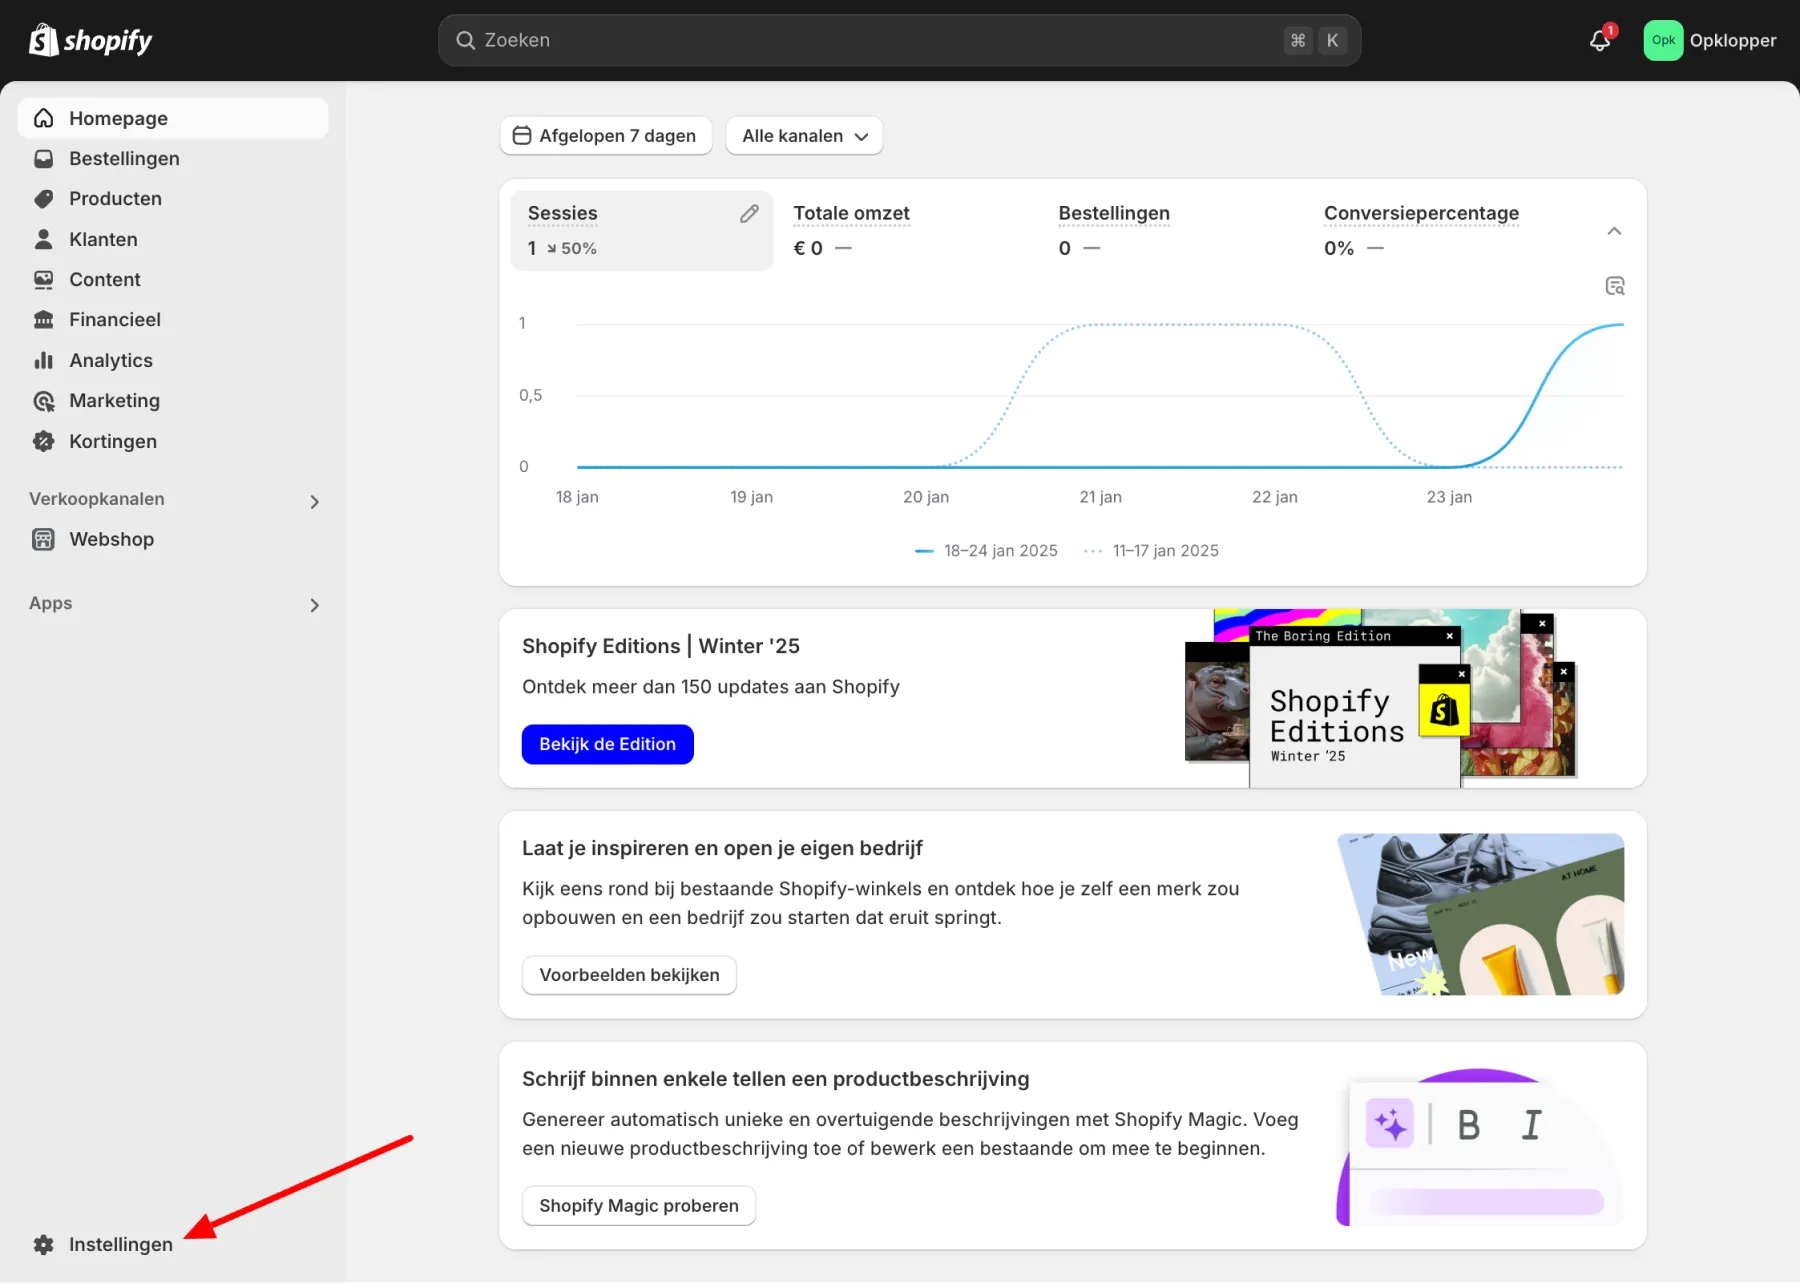Click the Analytics bar chart icon
Image resolution: width=1800 pixels, height=1283 pixels.
(44, 360)
